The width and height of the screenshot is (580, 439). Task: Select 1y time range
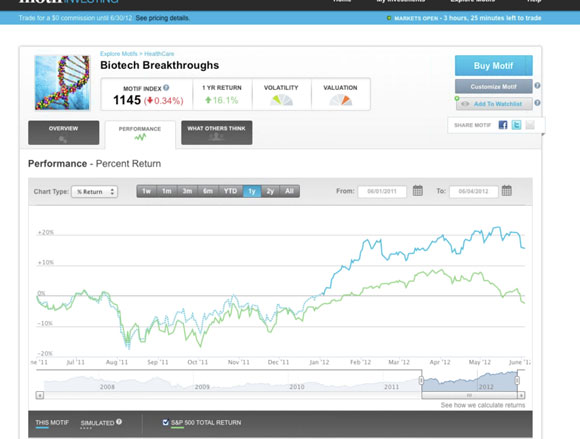tap(252, 191)
